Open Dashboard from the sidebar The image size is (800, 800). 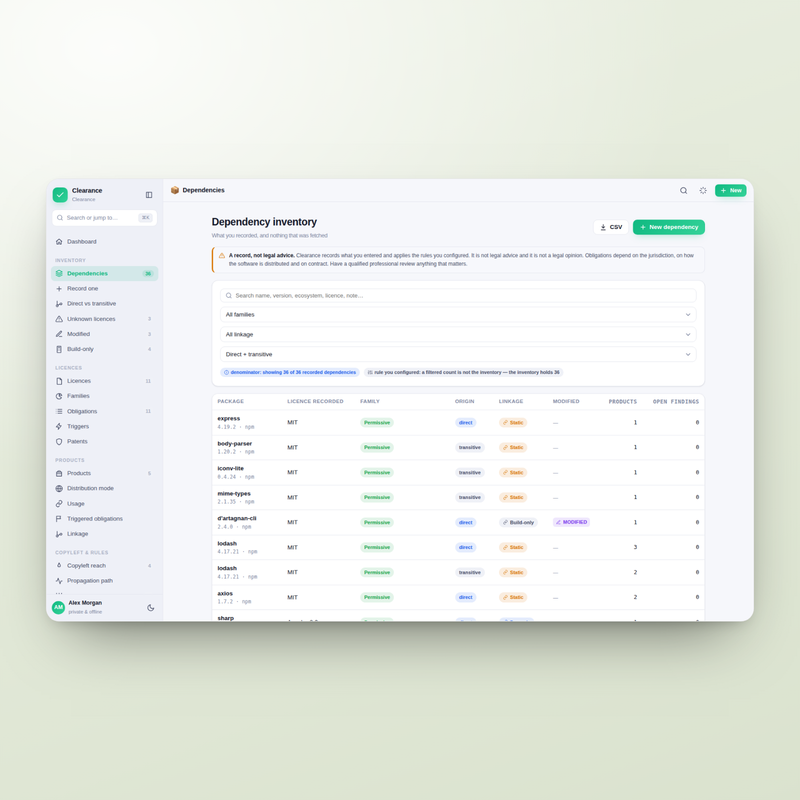105,242
